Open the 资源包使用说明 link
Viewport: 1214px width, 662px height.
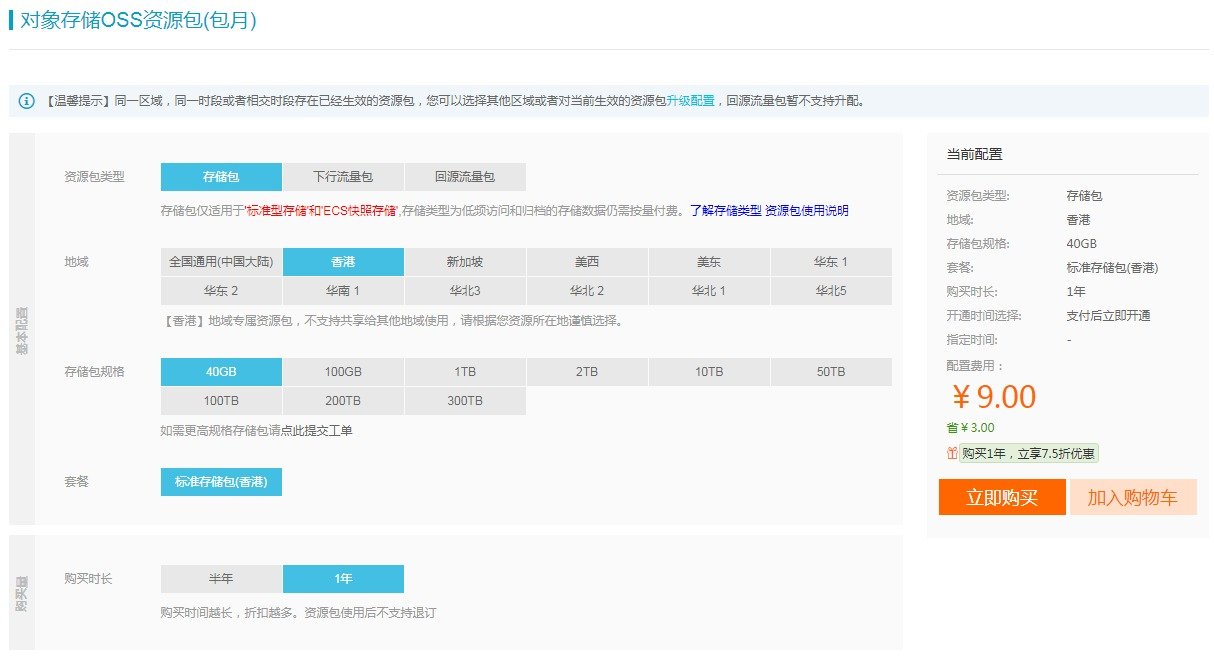tap(807, 211)
